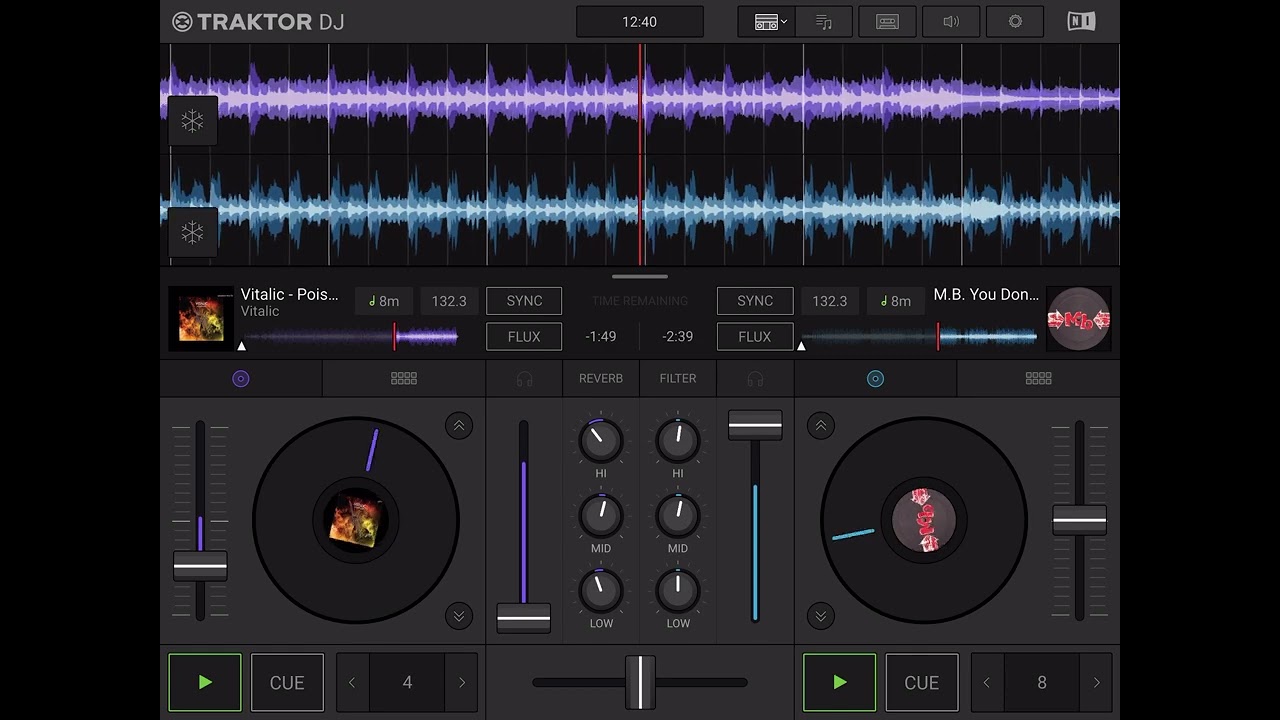The width and height of the screenshot is (1280, 720).
Task: Open settings via the gear icon
Action: 1015,22
